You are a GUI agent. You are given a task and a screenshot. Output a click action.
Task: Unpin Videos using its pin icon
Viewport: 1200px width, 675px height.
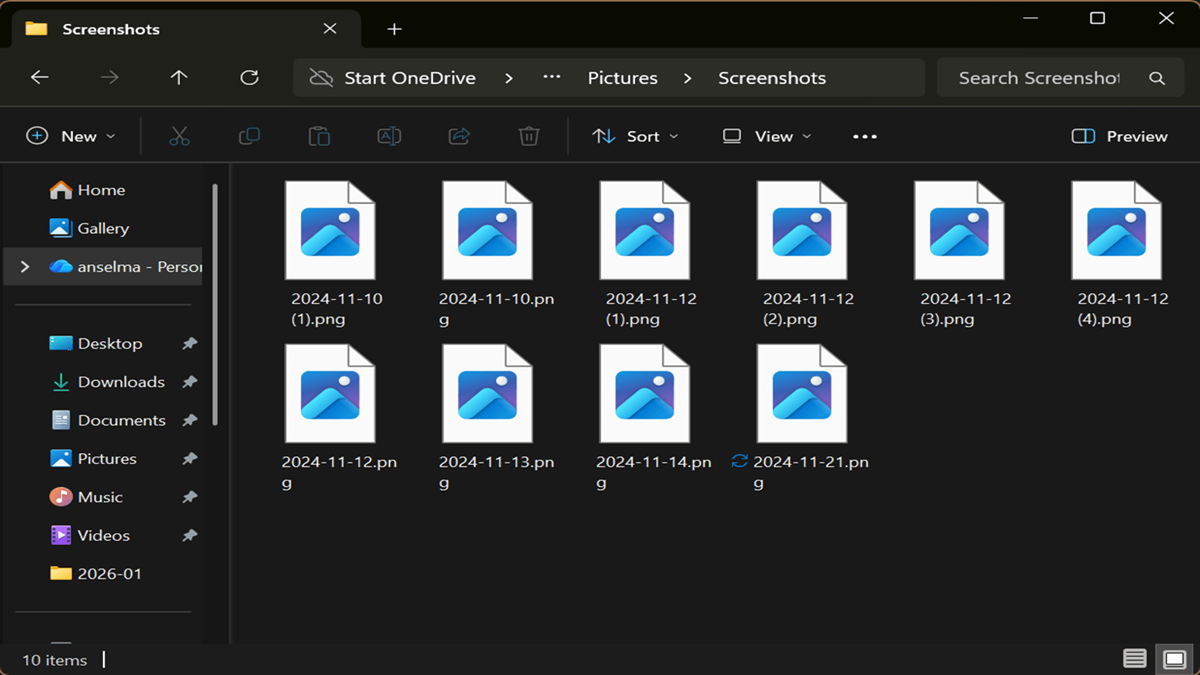[x=189, y=536]
